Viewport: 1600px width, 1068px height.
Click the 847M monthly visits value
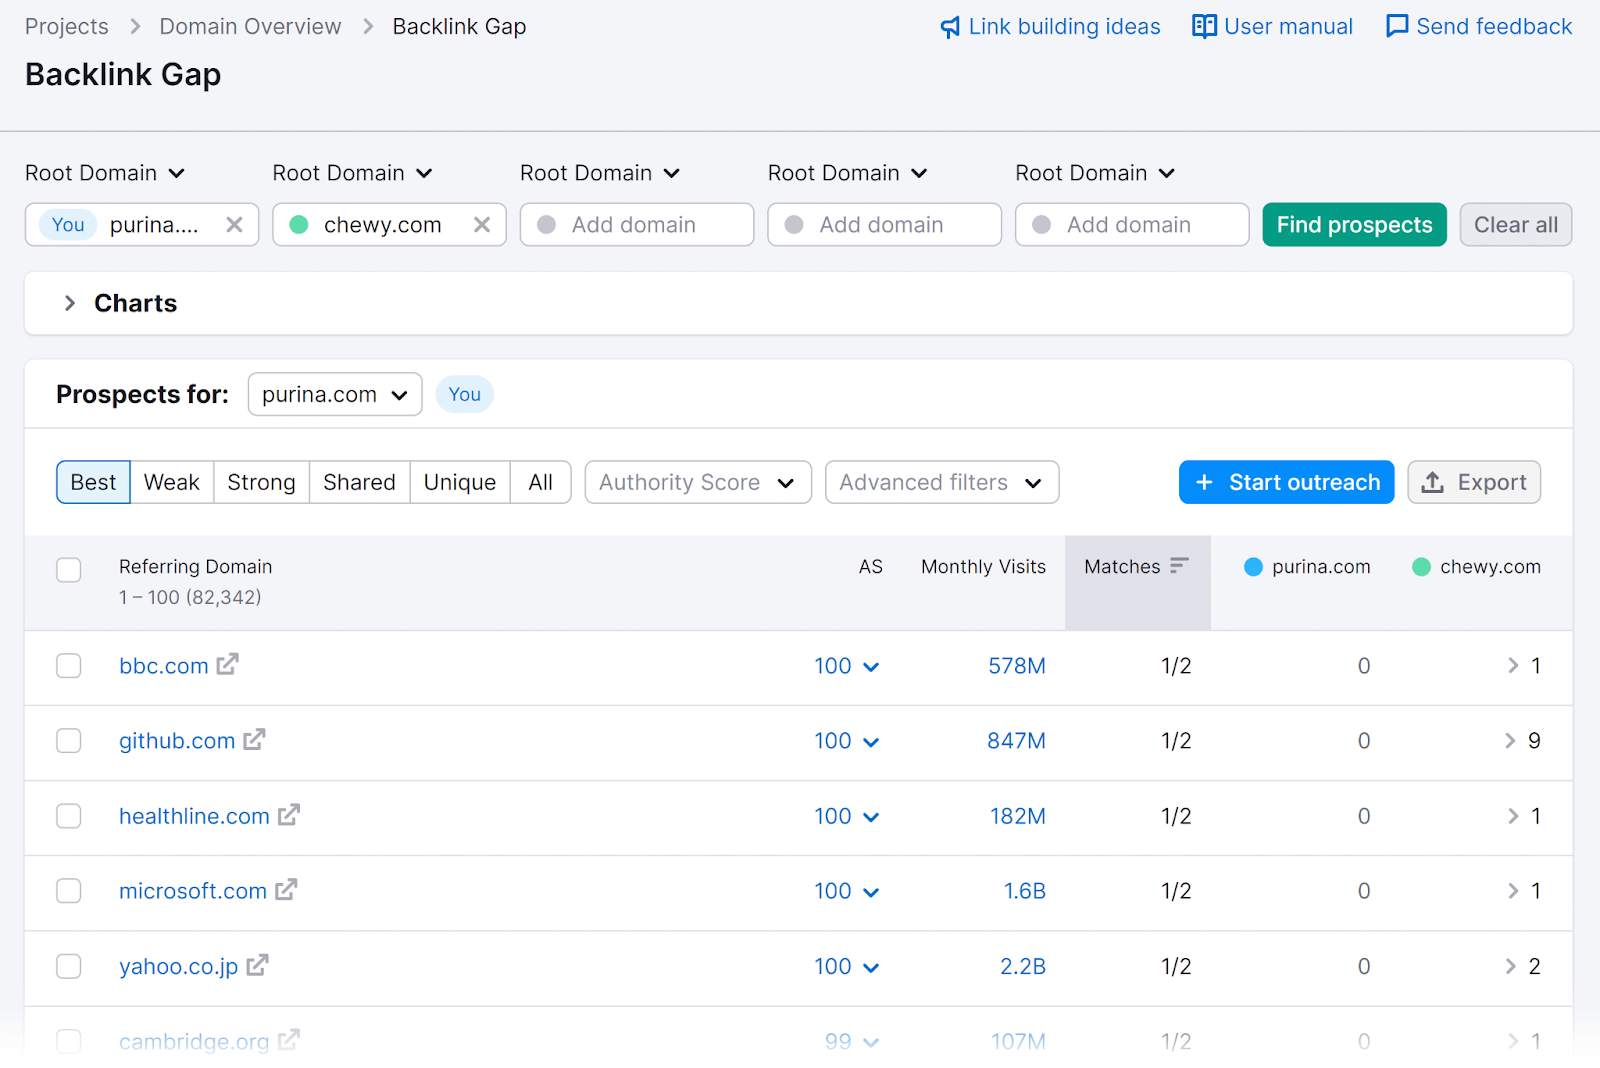tap(1016, 741)
